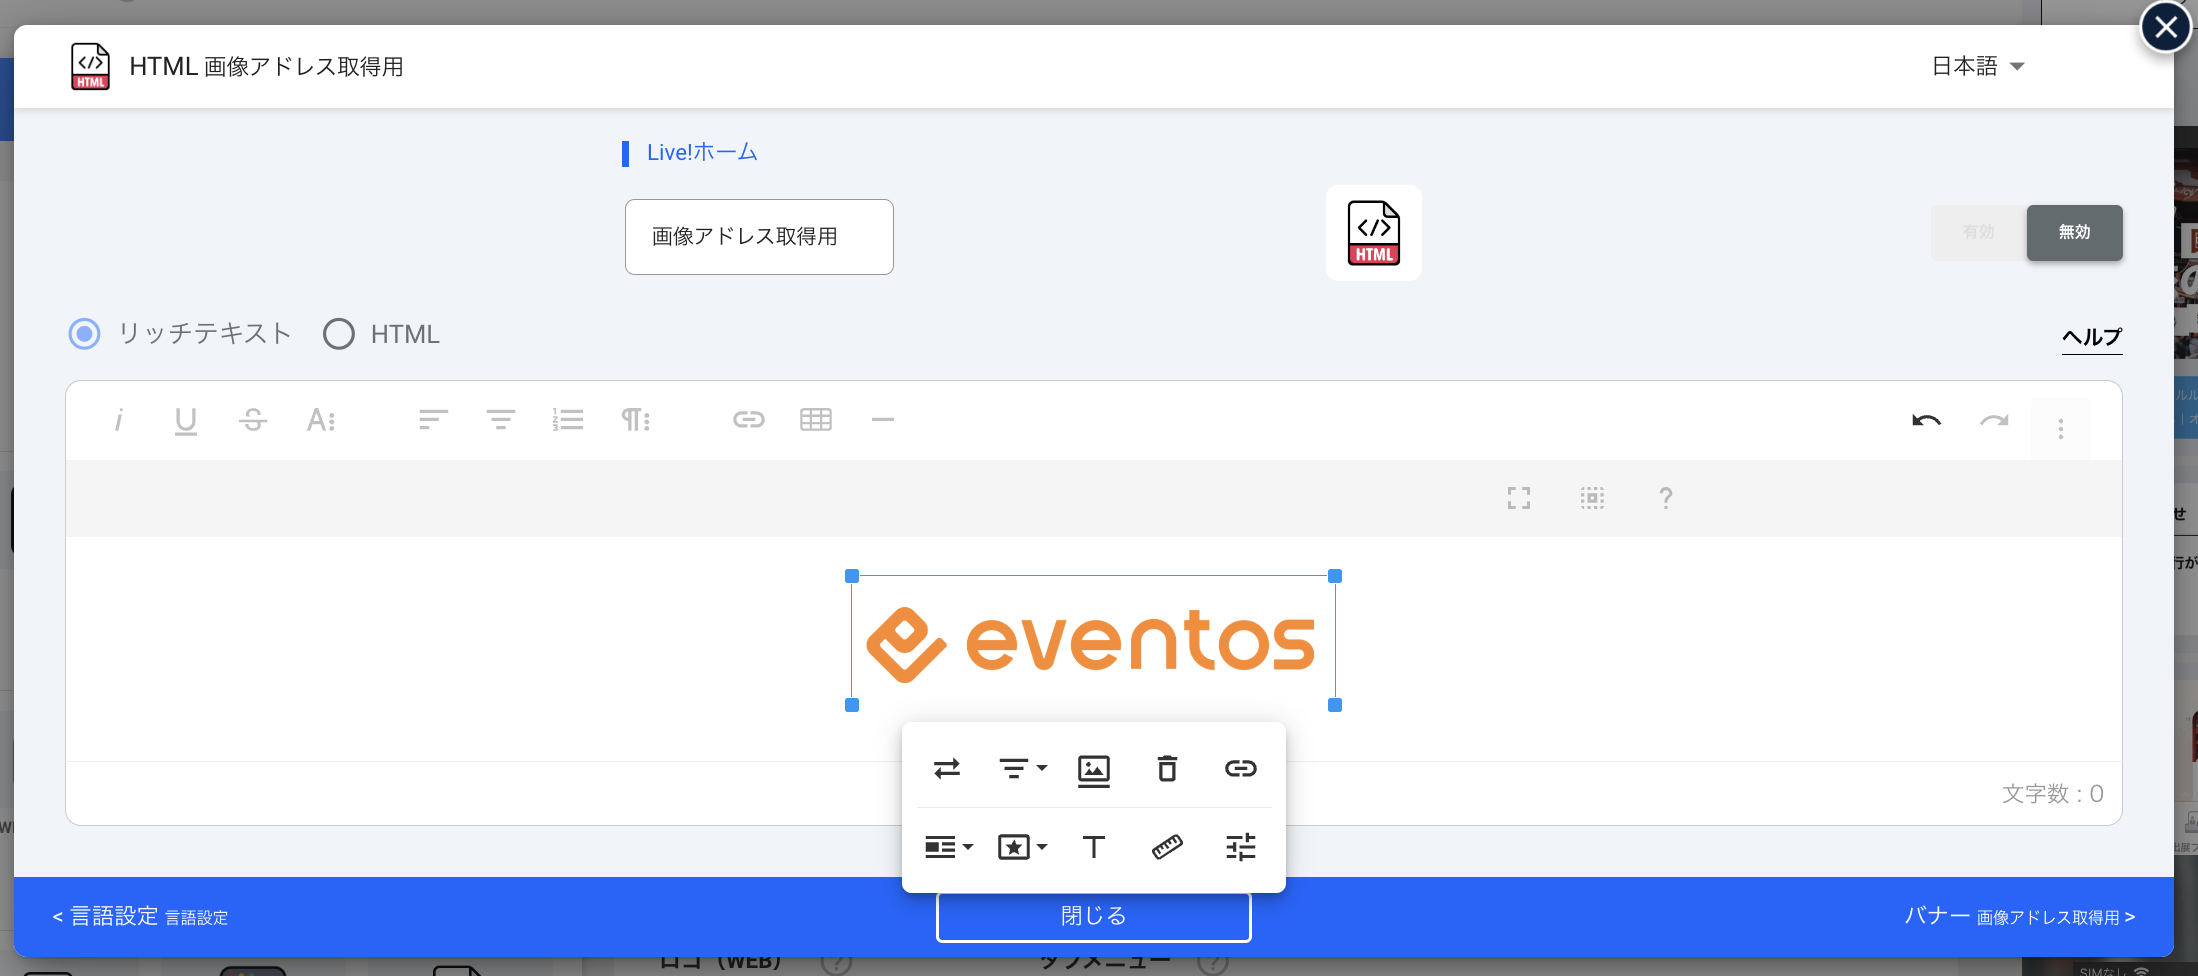Open the editor help question mark
The image size is (2198, 976).
pos(1666,498)
